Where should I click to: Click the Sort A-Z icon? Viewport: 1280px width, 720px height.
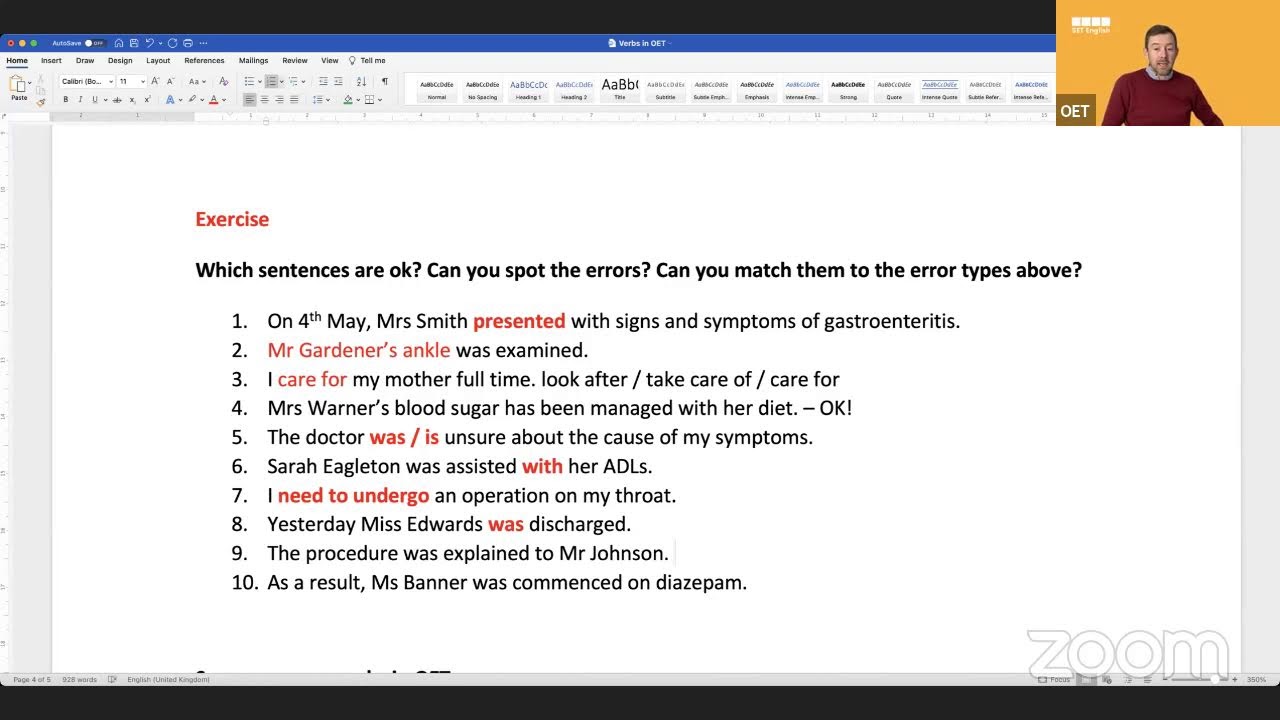point(361,81)
